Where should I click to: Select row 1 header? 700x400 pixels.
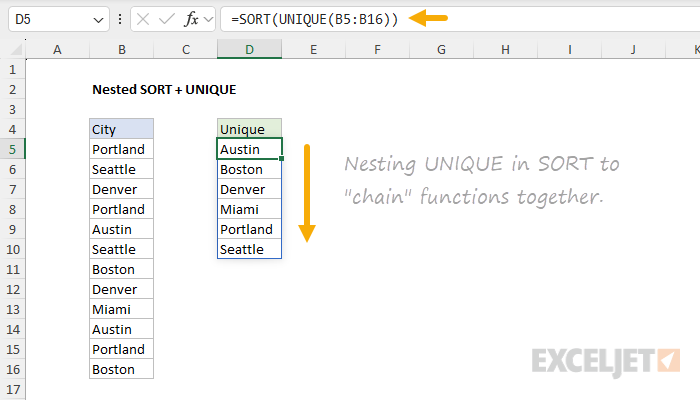point(12,70)
